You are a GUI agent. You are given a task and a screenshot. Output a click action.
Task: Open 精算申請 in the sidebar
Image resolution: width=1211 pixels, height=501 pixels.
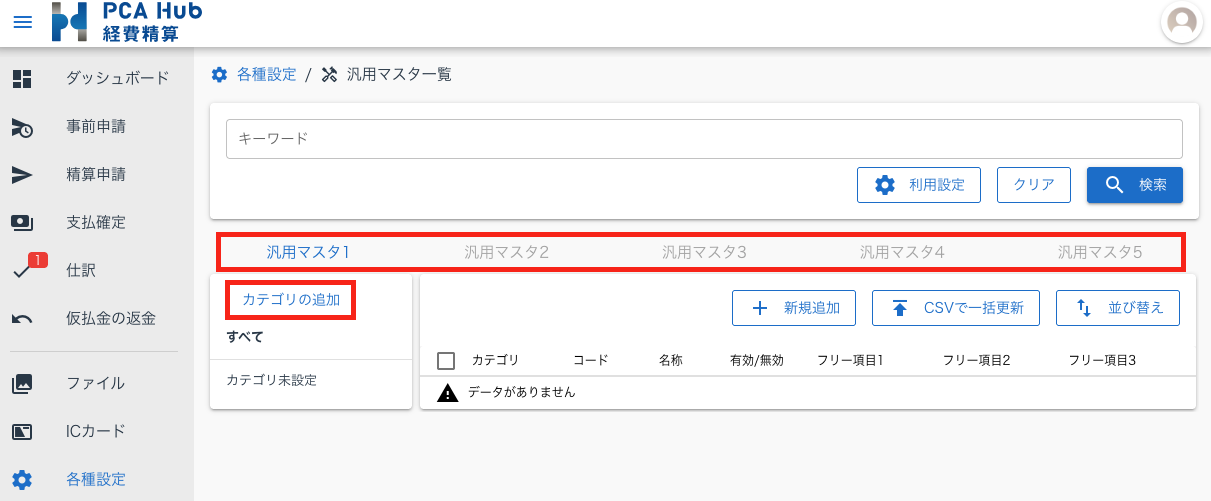[97, 175]
